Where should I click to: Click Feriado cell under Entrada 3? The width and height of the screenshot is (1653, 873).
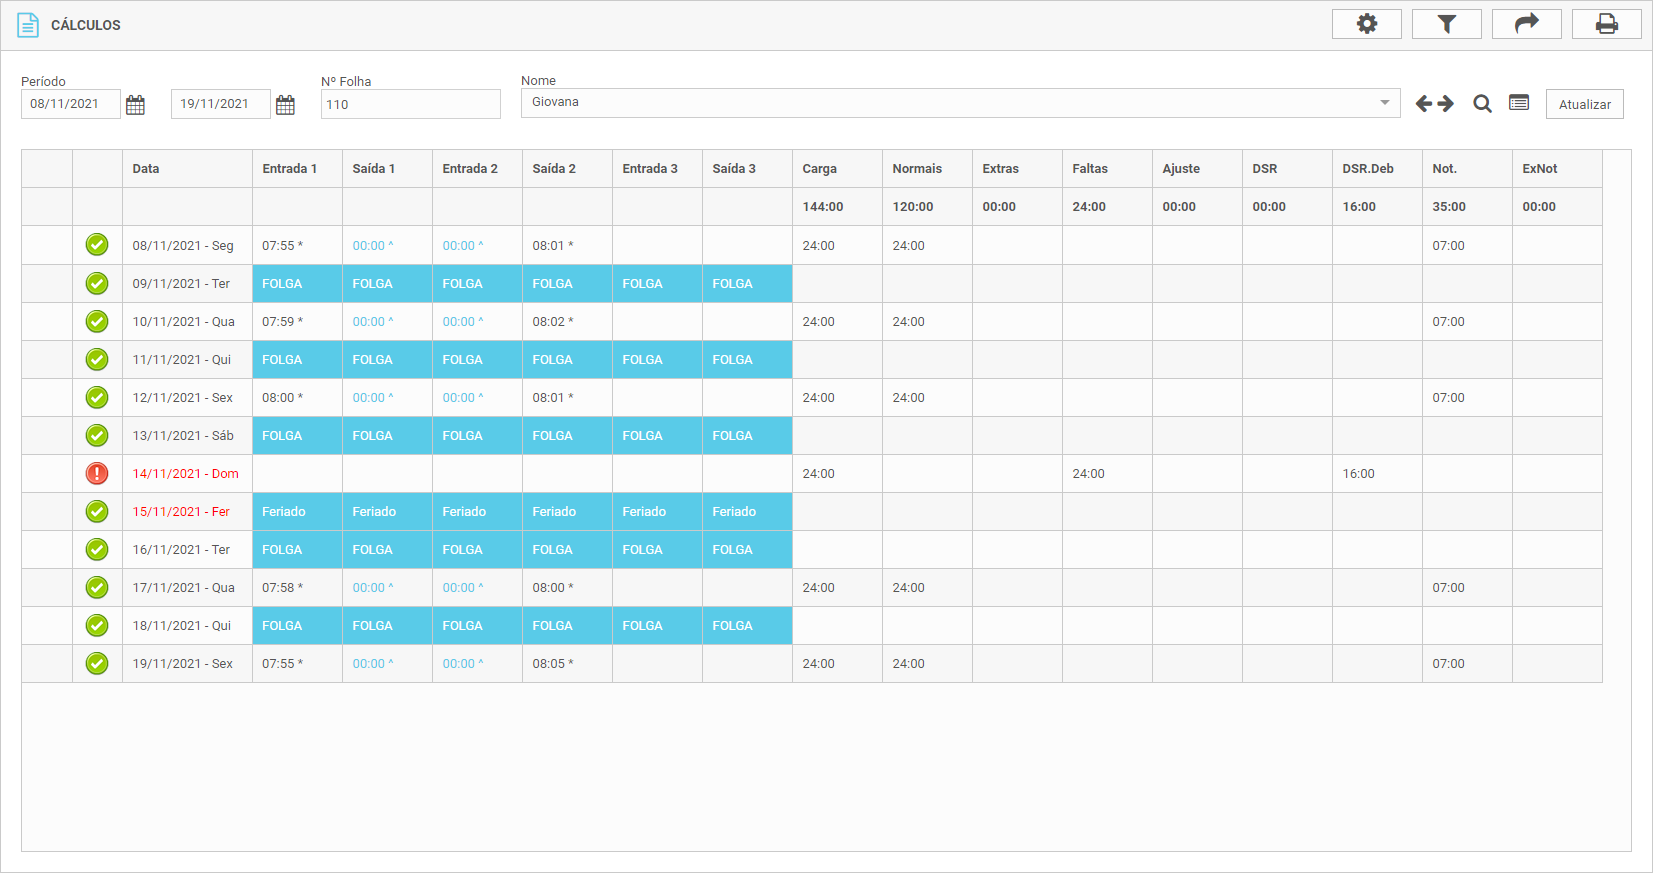tap(657, 512)
